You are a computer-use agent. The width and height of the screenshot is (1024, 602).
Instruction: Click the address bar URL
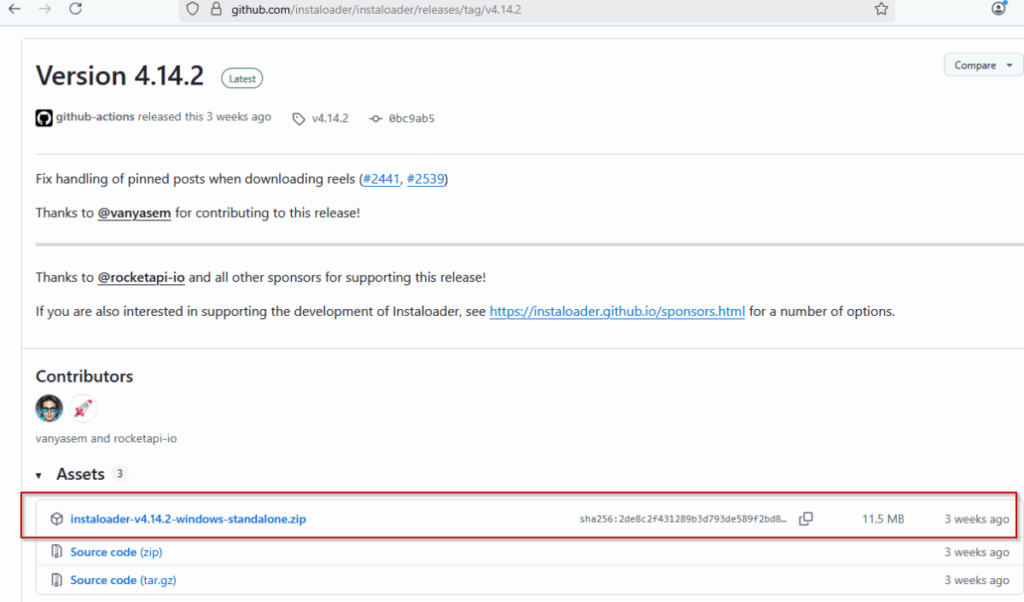(376, 10)
